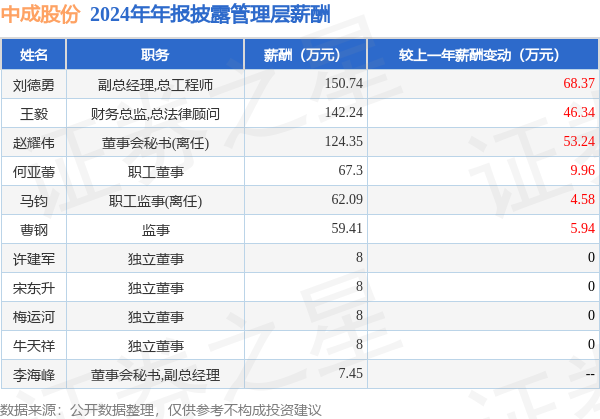Screen dimensions: 600x419
Task: Click the 2024年年报披露管理层薪酬 heading
Action: (x=210, y=15)
